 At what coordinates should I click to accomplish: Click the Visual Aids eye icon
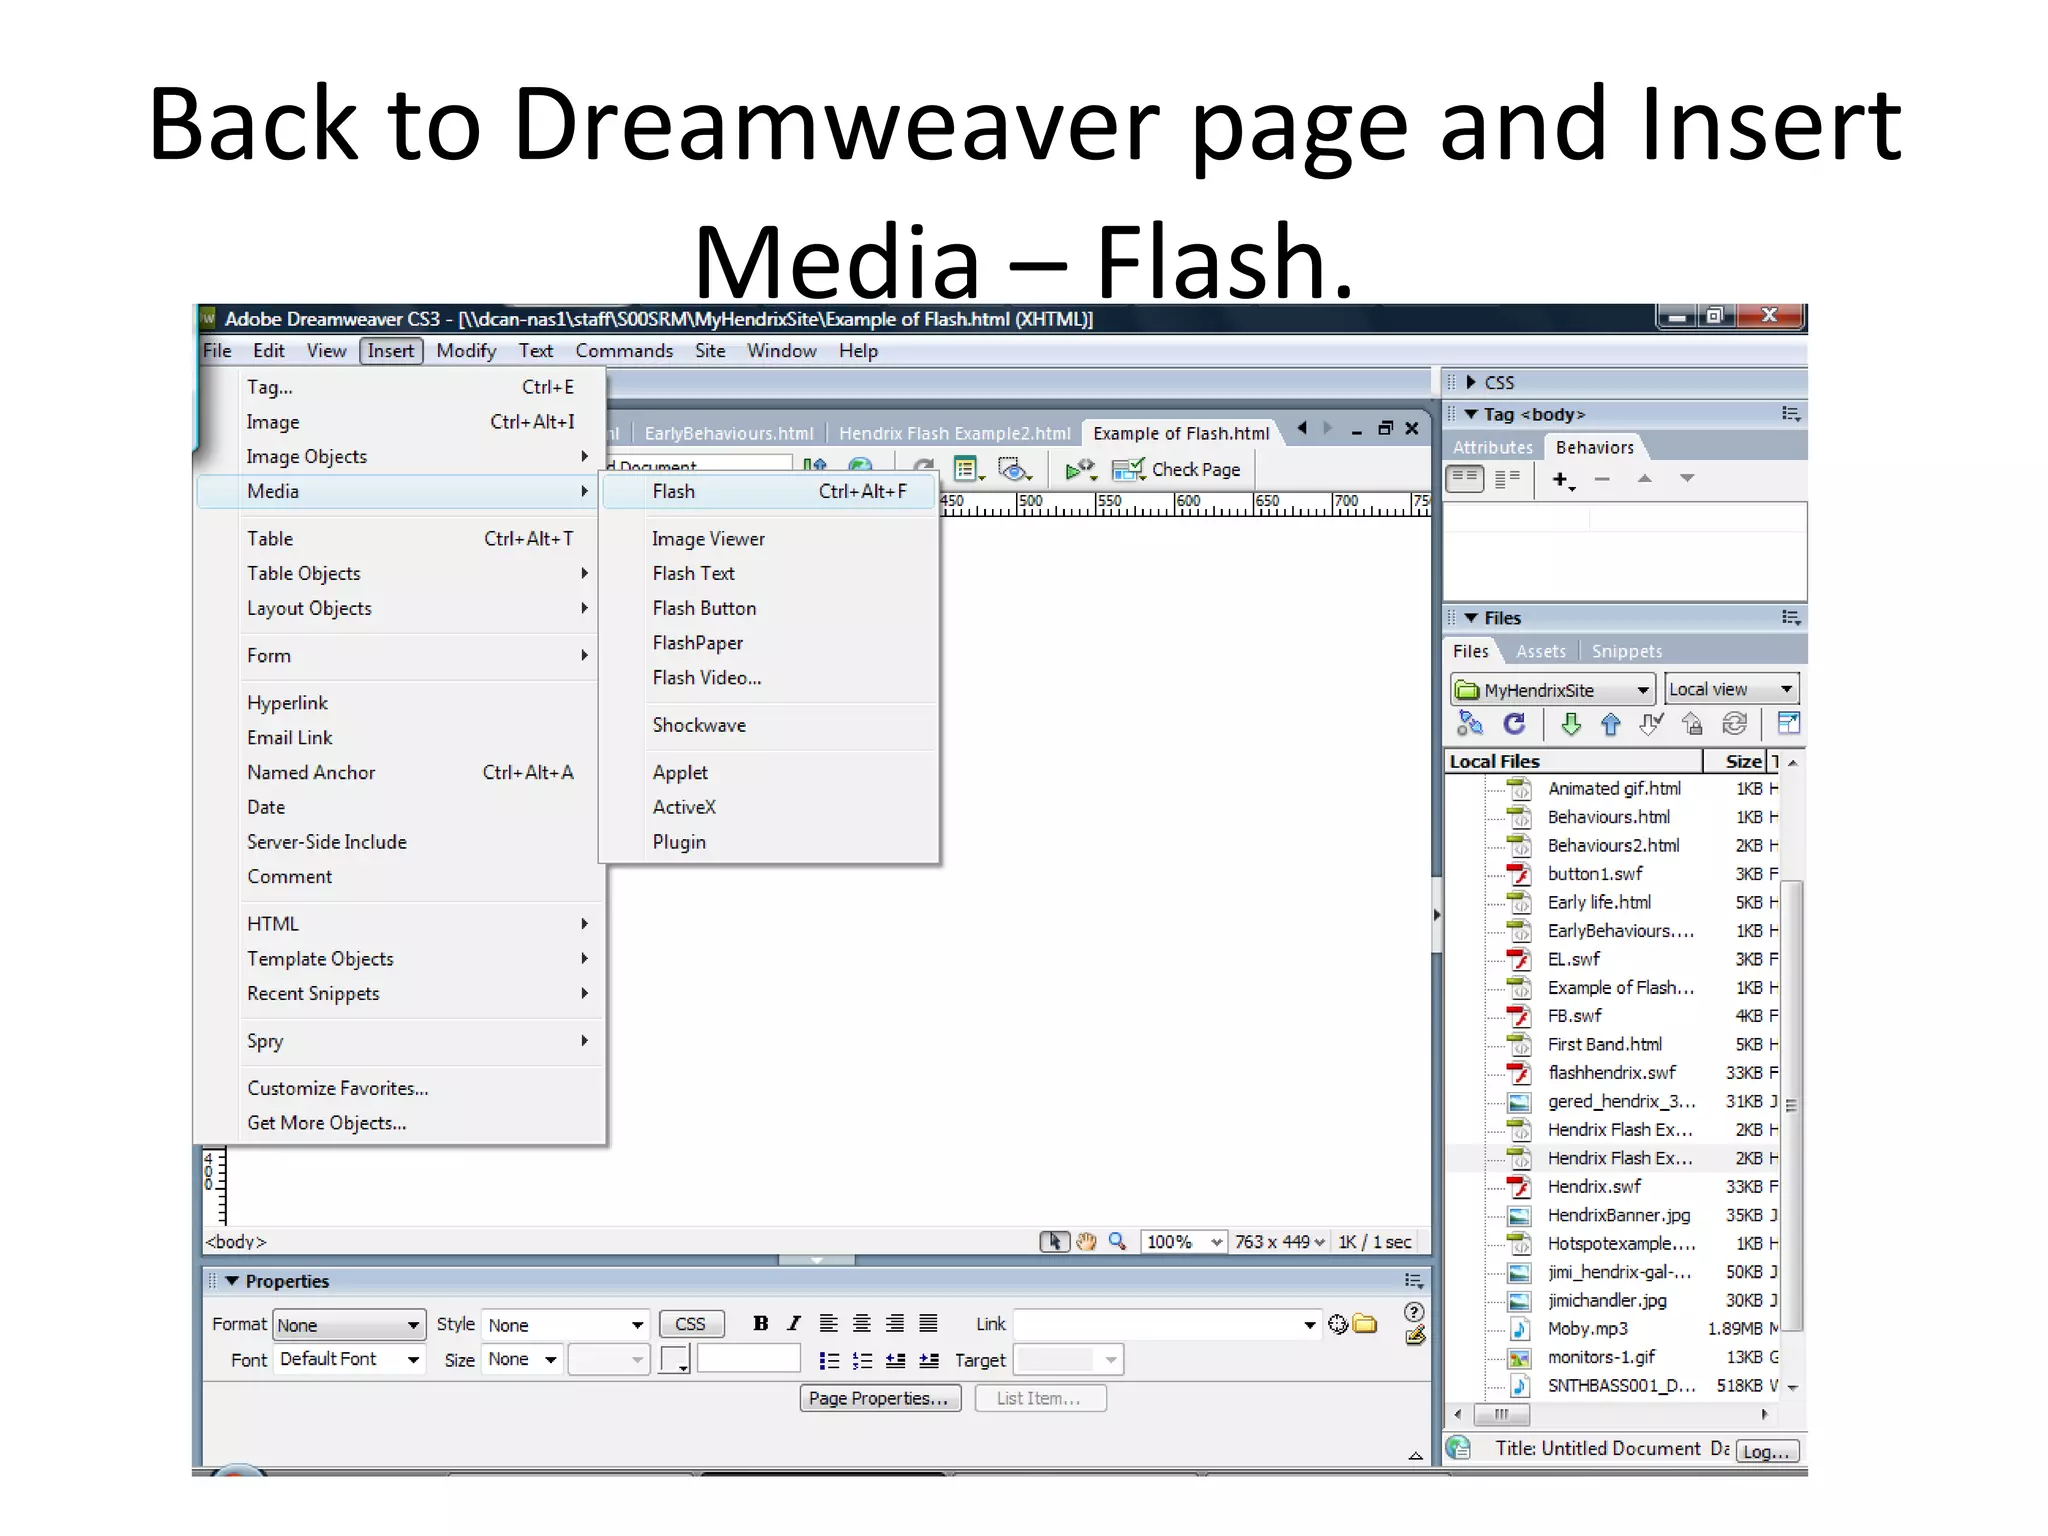(1014, 469)
